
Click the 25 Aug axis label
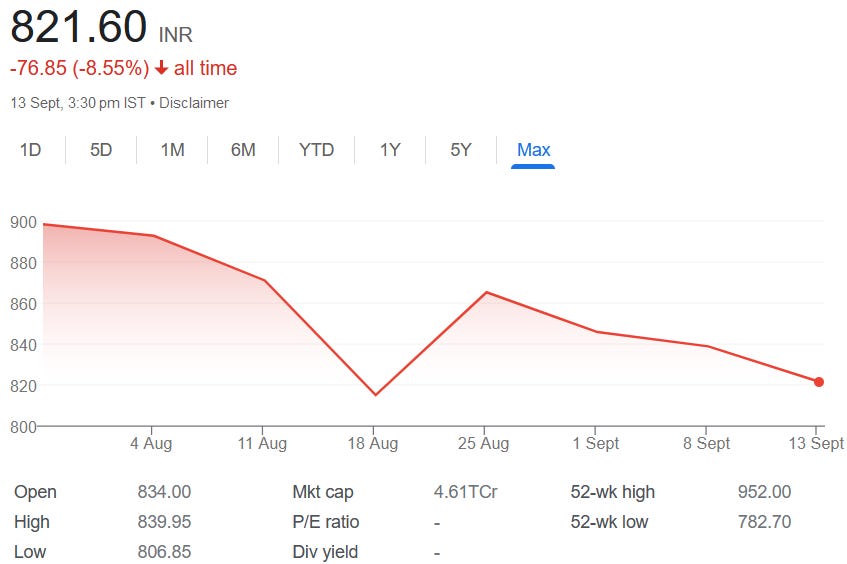[x=483, y=444]
